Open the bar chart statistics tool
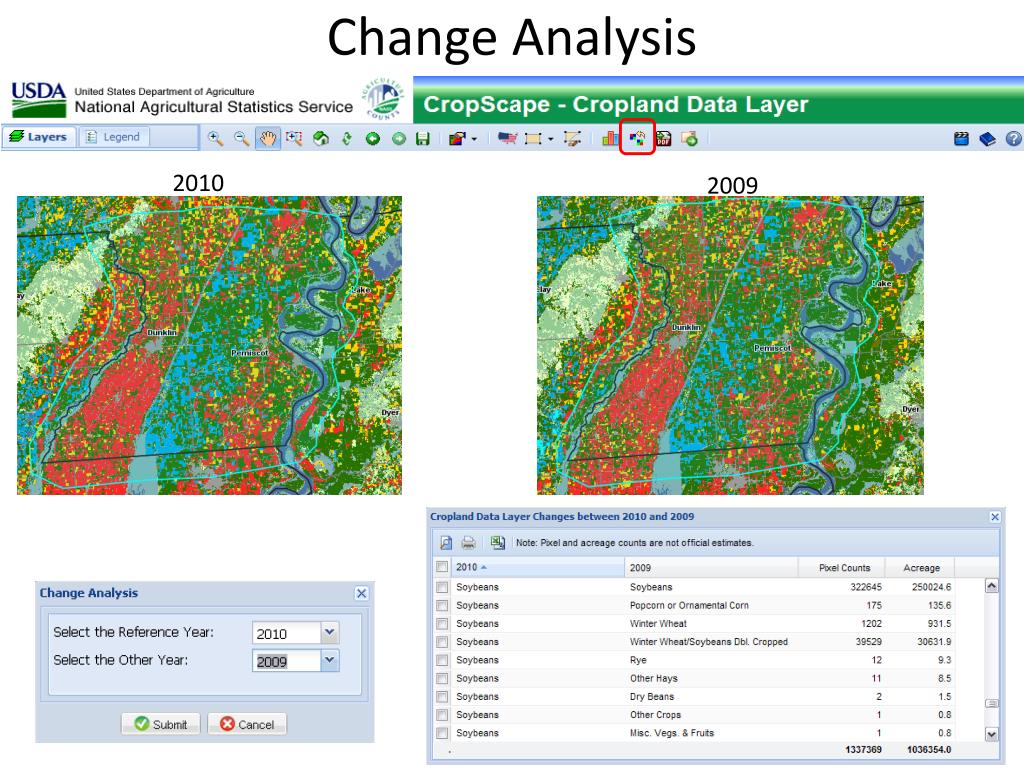 tap(610, 138)
